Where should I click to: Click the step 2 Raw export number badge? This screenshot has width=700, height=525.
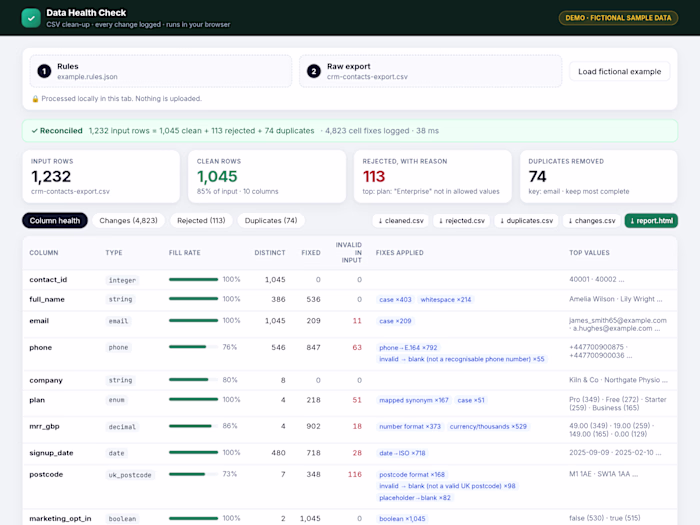tap(314, 71)
